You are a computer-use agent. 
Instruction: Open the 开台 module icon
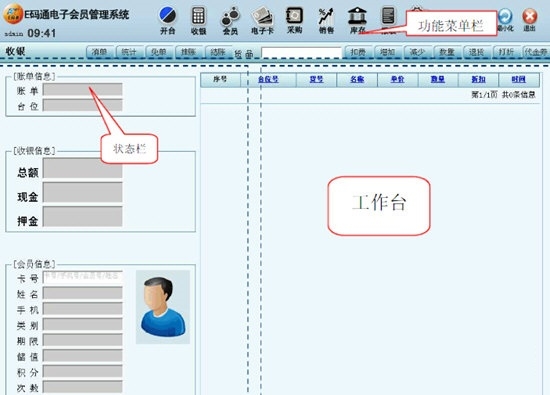(168, 15)
